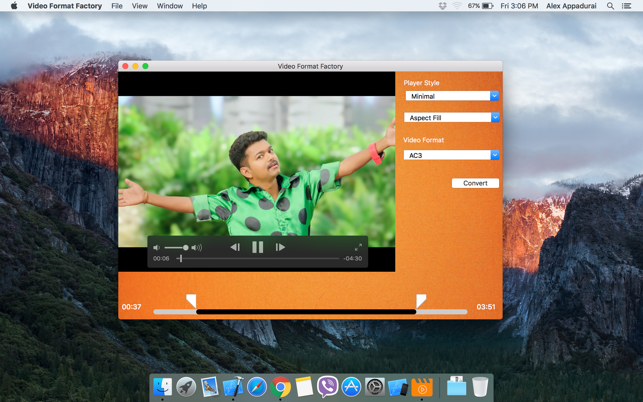
Task: Open the Mail eagle stamp dock icon
Action: (210, 387)
